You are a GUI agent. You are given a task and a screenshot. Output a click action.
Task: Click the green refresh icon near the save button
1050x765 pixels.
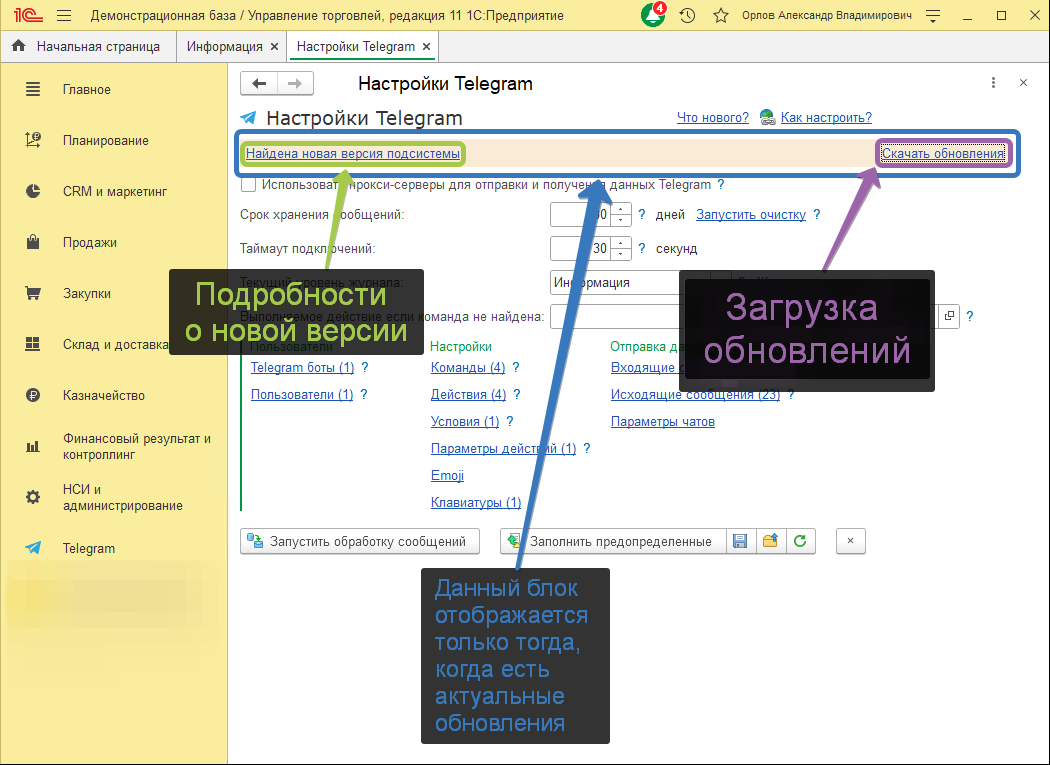coord(800,541)
